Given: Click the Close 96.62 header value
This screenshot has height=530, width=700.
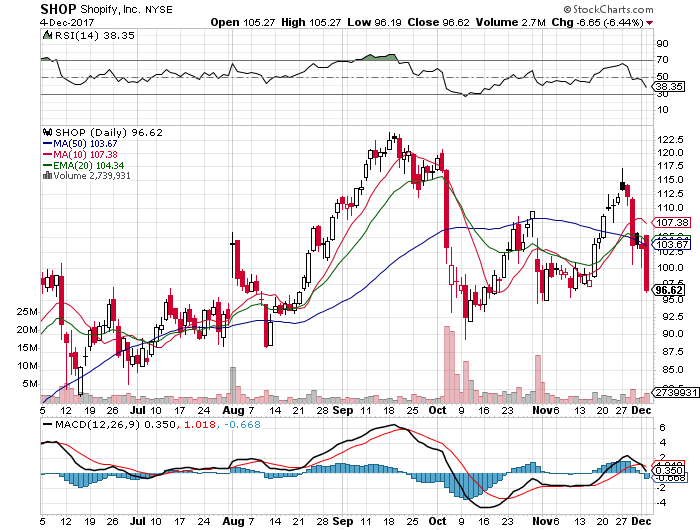Looking at the screenshot, I should pyautogui.click(x=438, y=22).
